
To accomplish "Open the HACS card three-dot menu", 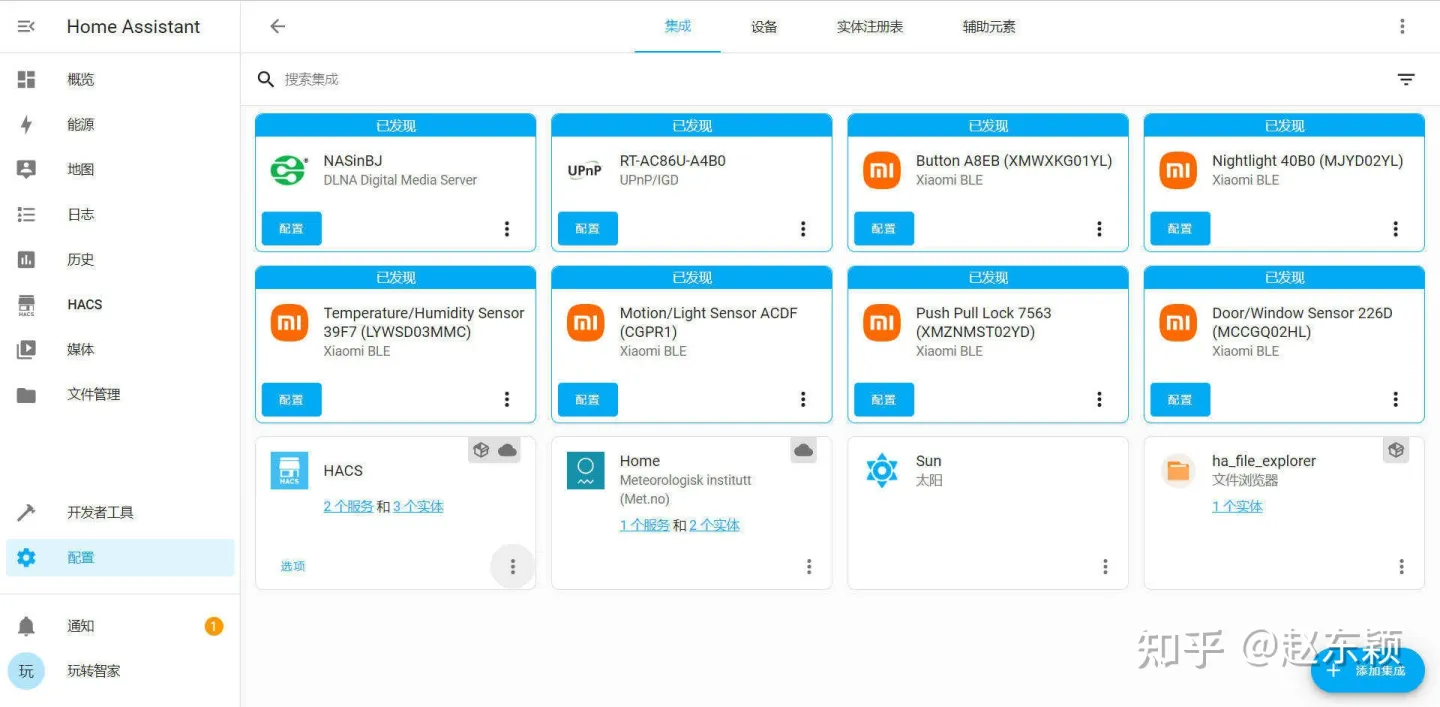I will (513, 567).
